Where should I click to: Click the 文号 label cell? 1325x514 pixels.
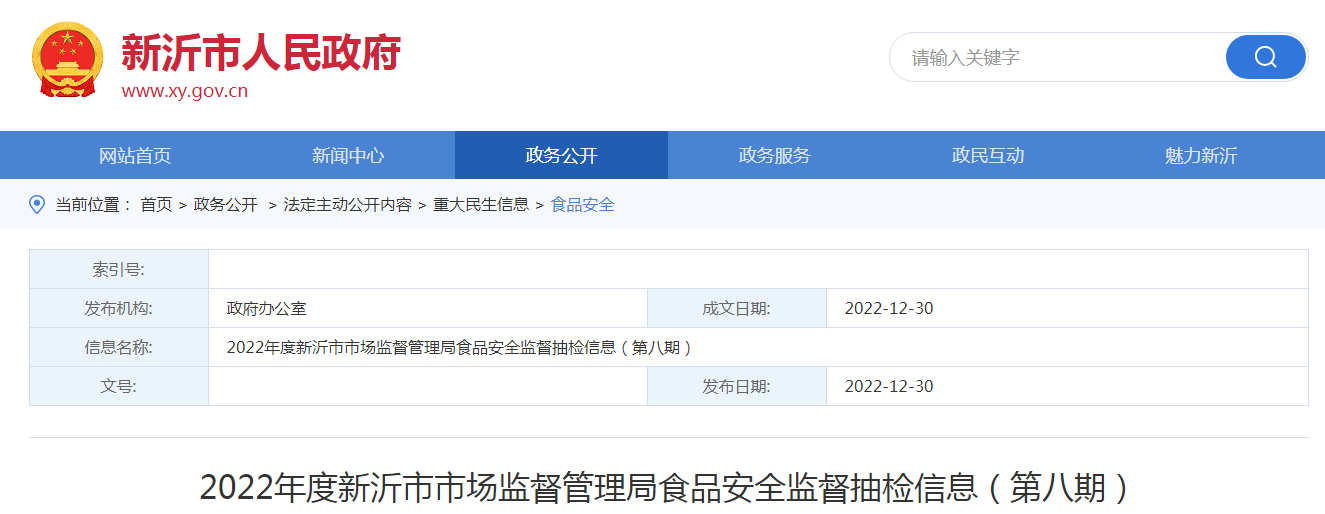tap(119, 386)
